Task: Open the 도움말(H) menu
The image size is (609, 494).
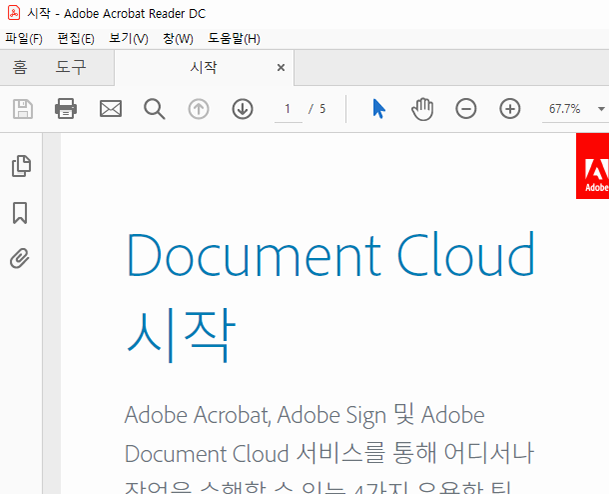Action: 234,38
